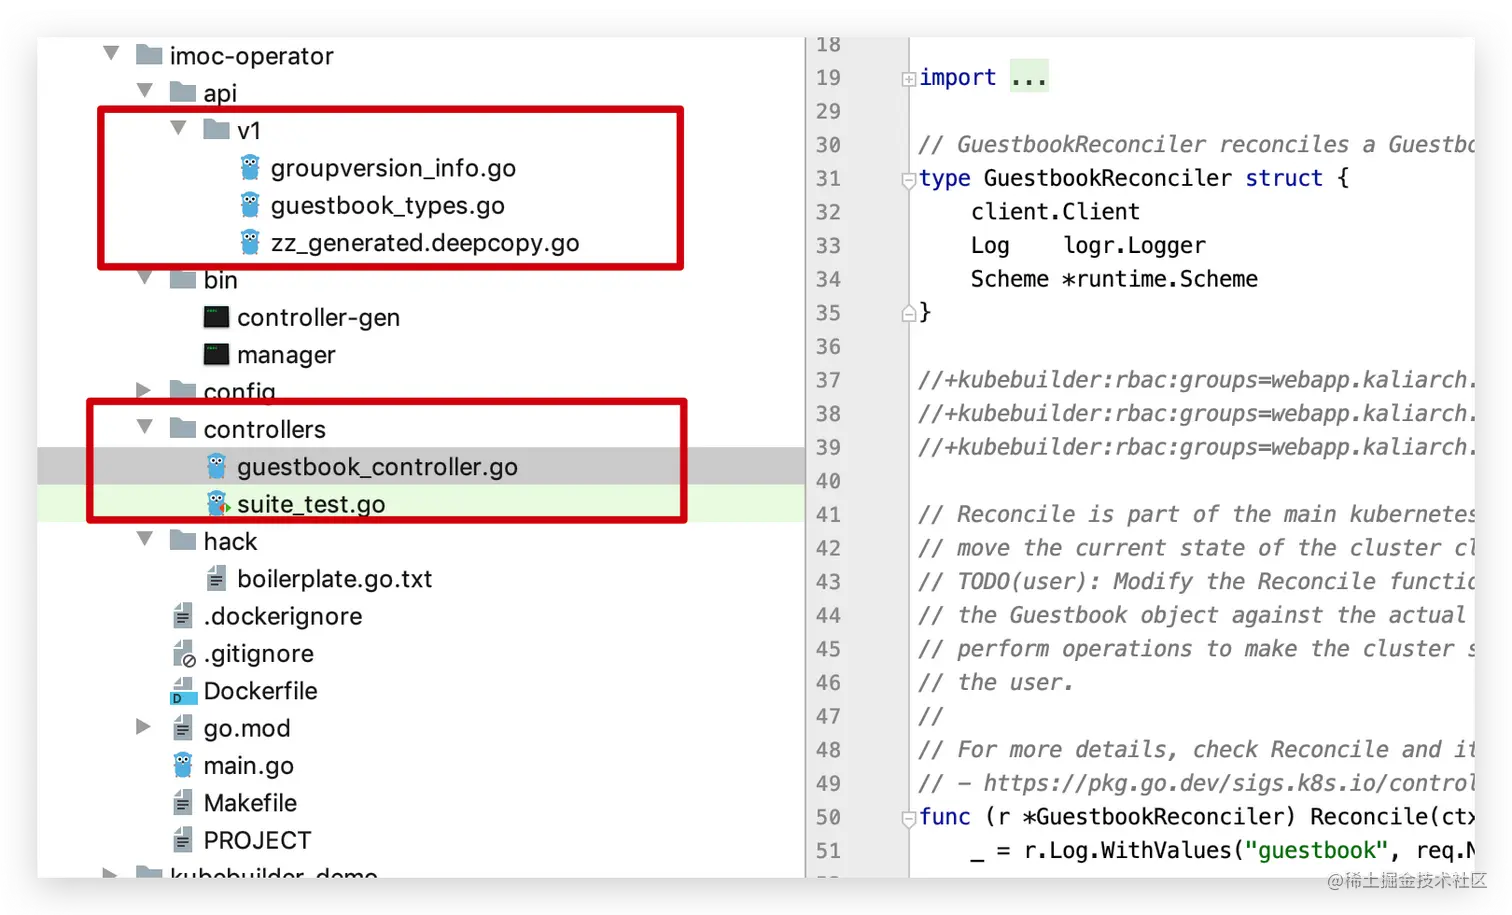Open the Makefile
1512x915 pixels.
tap(250, 803)
